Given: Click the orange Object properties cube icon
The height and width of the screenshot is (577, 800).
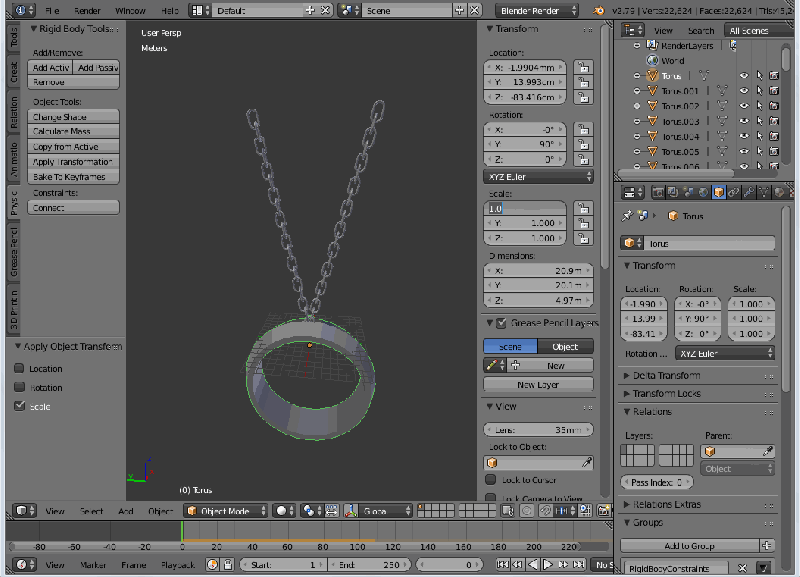Looking at the screenshot, I should tap(719, 192).
